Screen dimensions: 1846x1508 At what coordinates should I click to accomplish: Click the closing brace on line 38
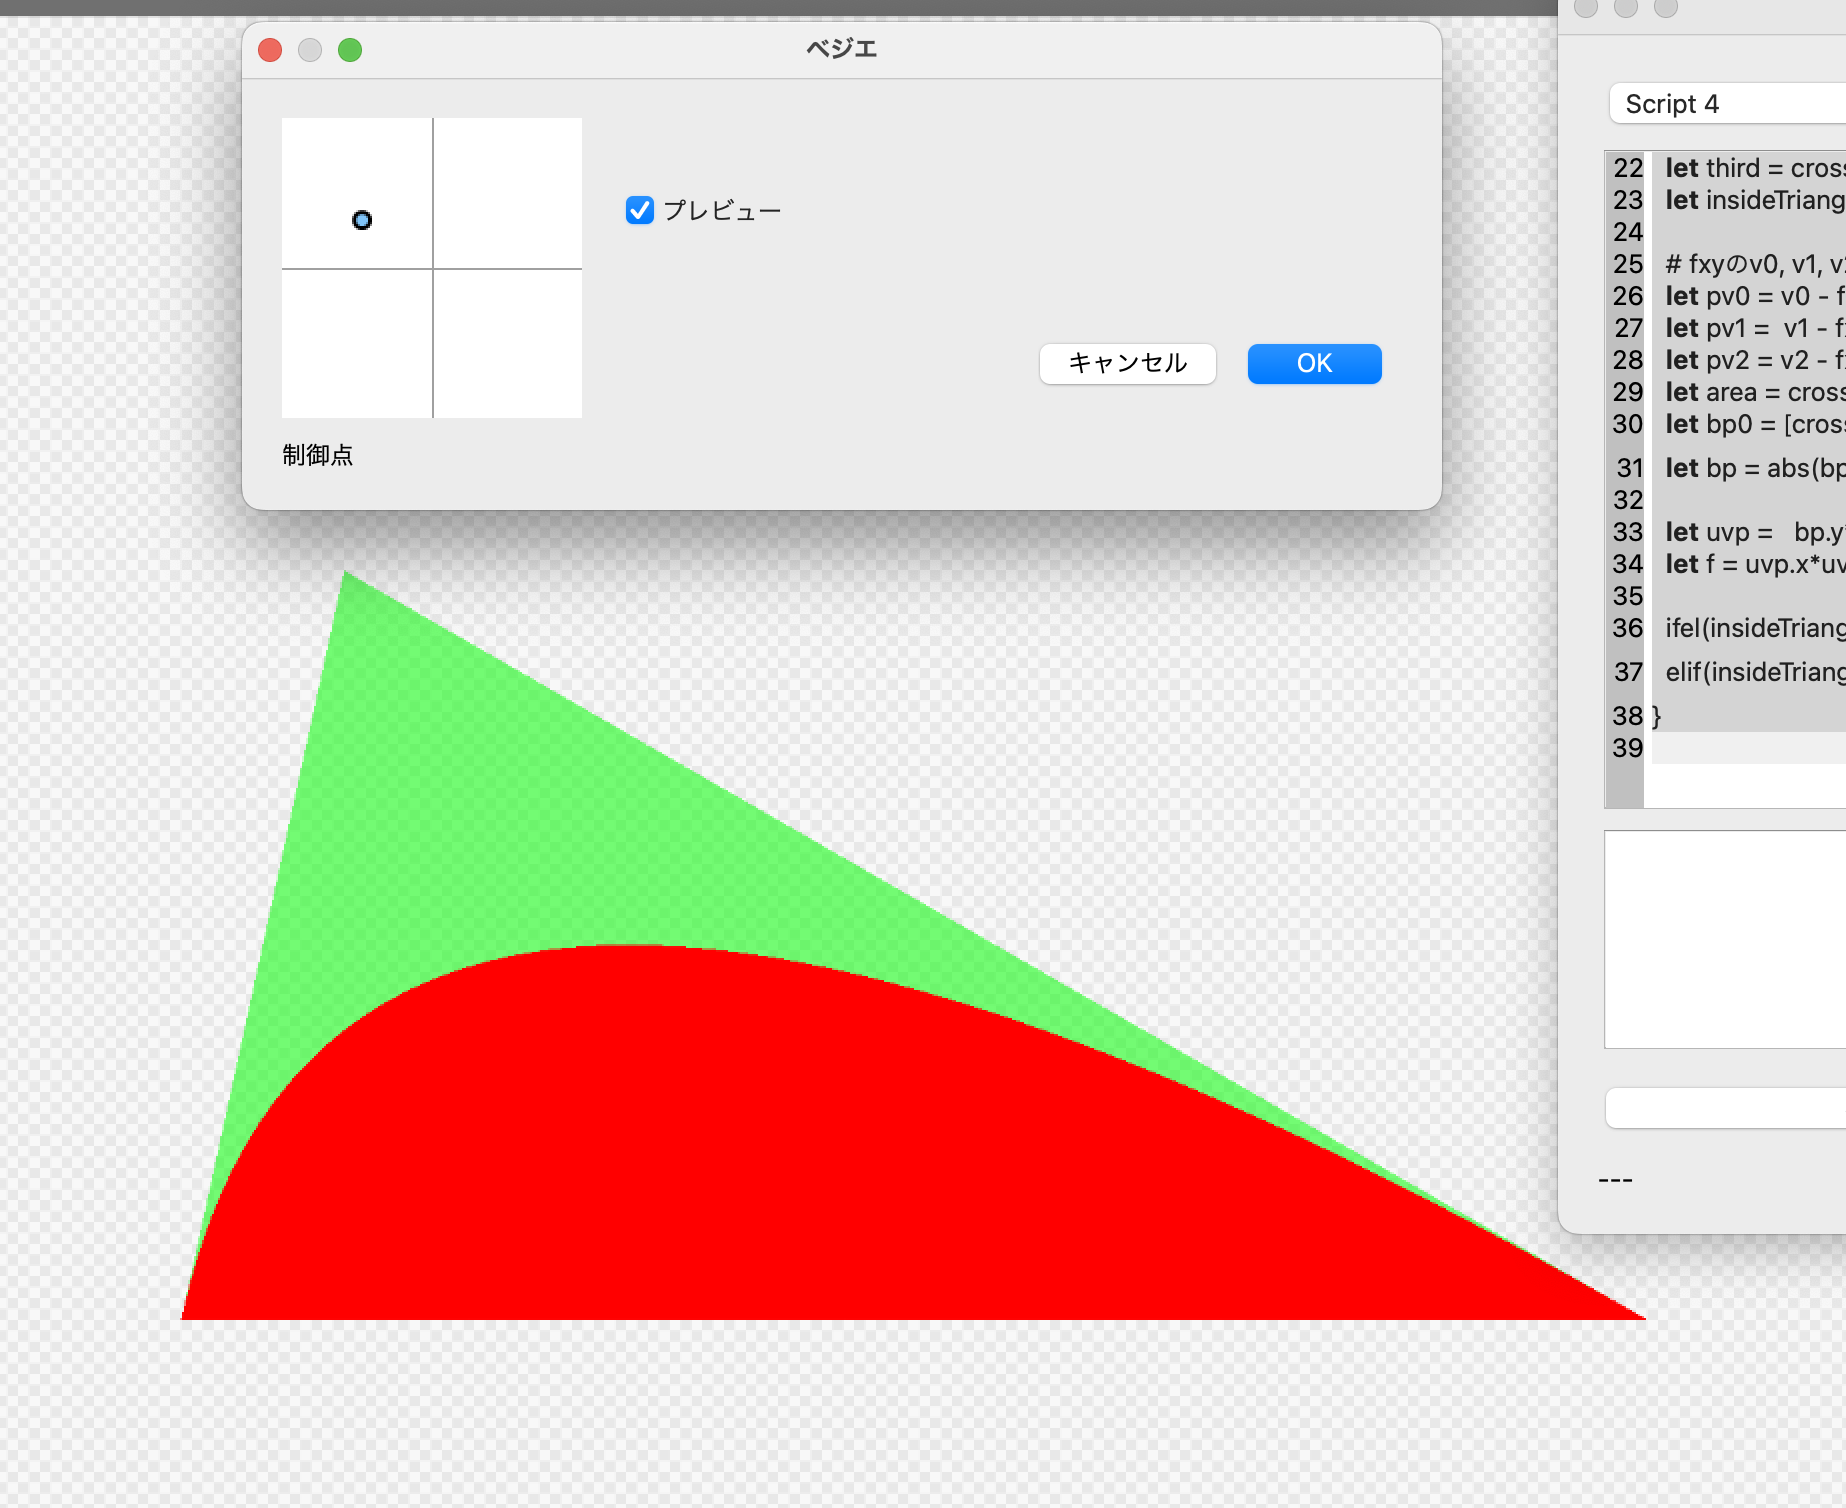coord(1657,716)
